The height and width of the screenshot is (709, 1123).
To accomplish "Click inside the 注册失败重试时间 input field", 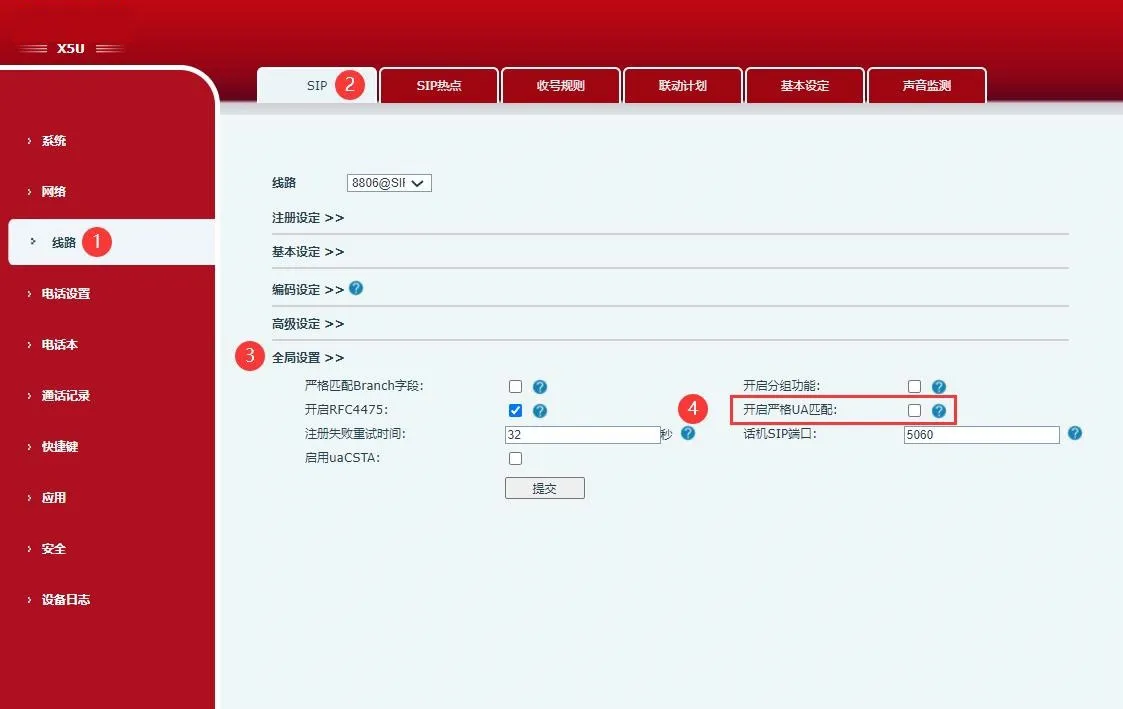I will (x=582, y=434).
